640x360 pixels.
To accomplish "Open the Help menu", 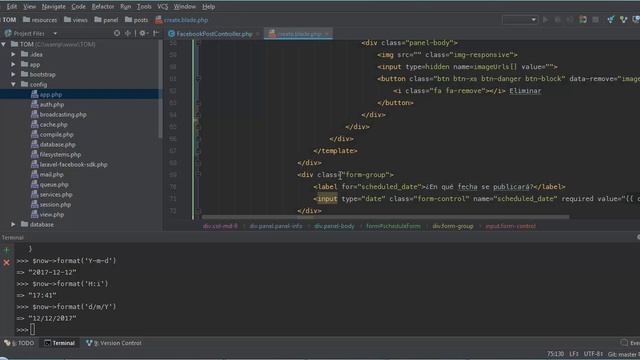I will click(x=209, y=7).
